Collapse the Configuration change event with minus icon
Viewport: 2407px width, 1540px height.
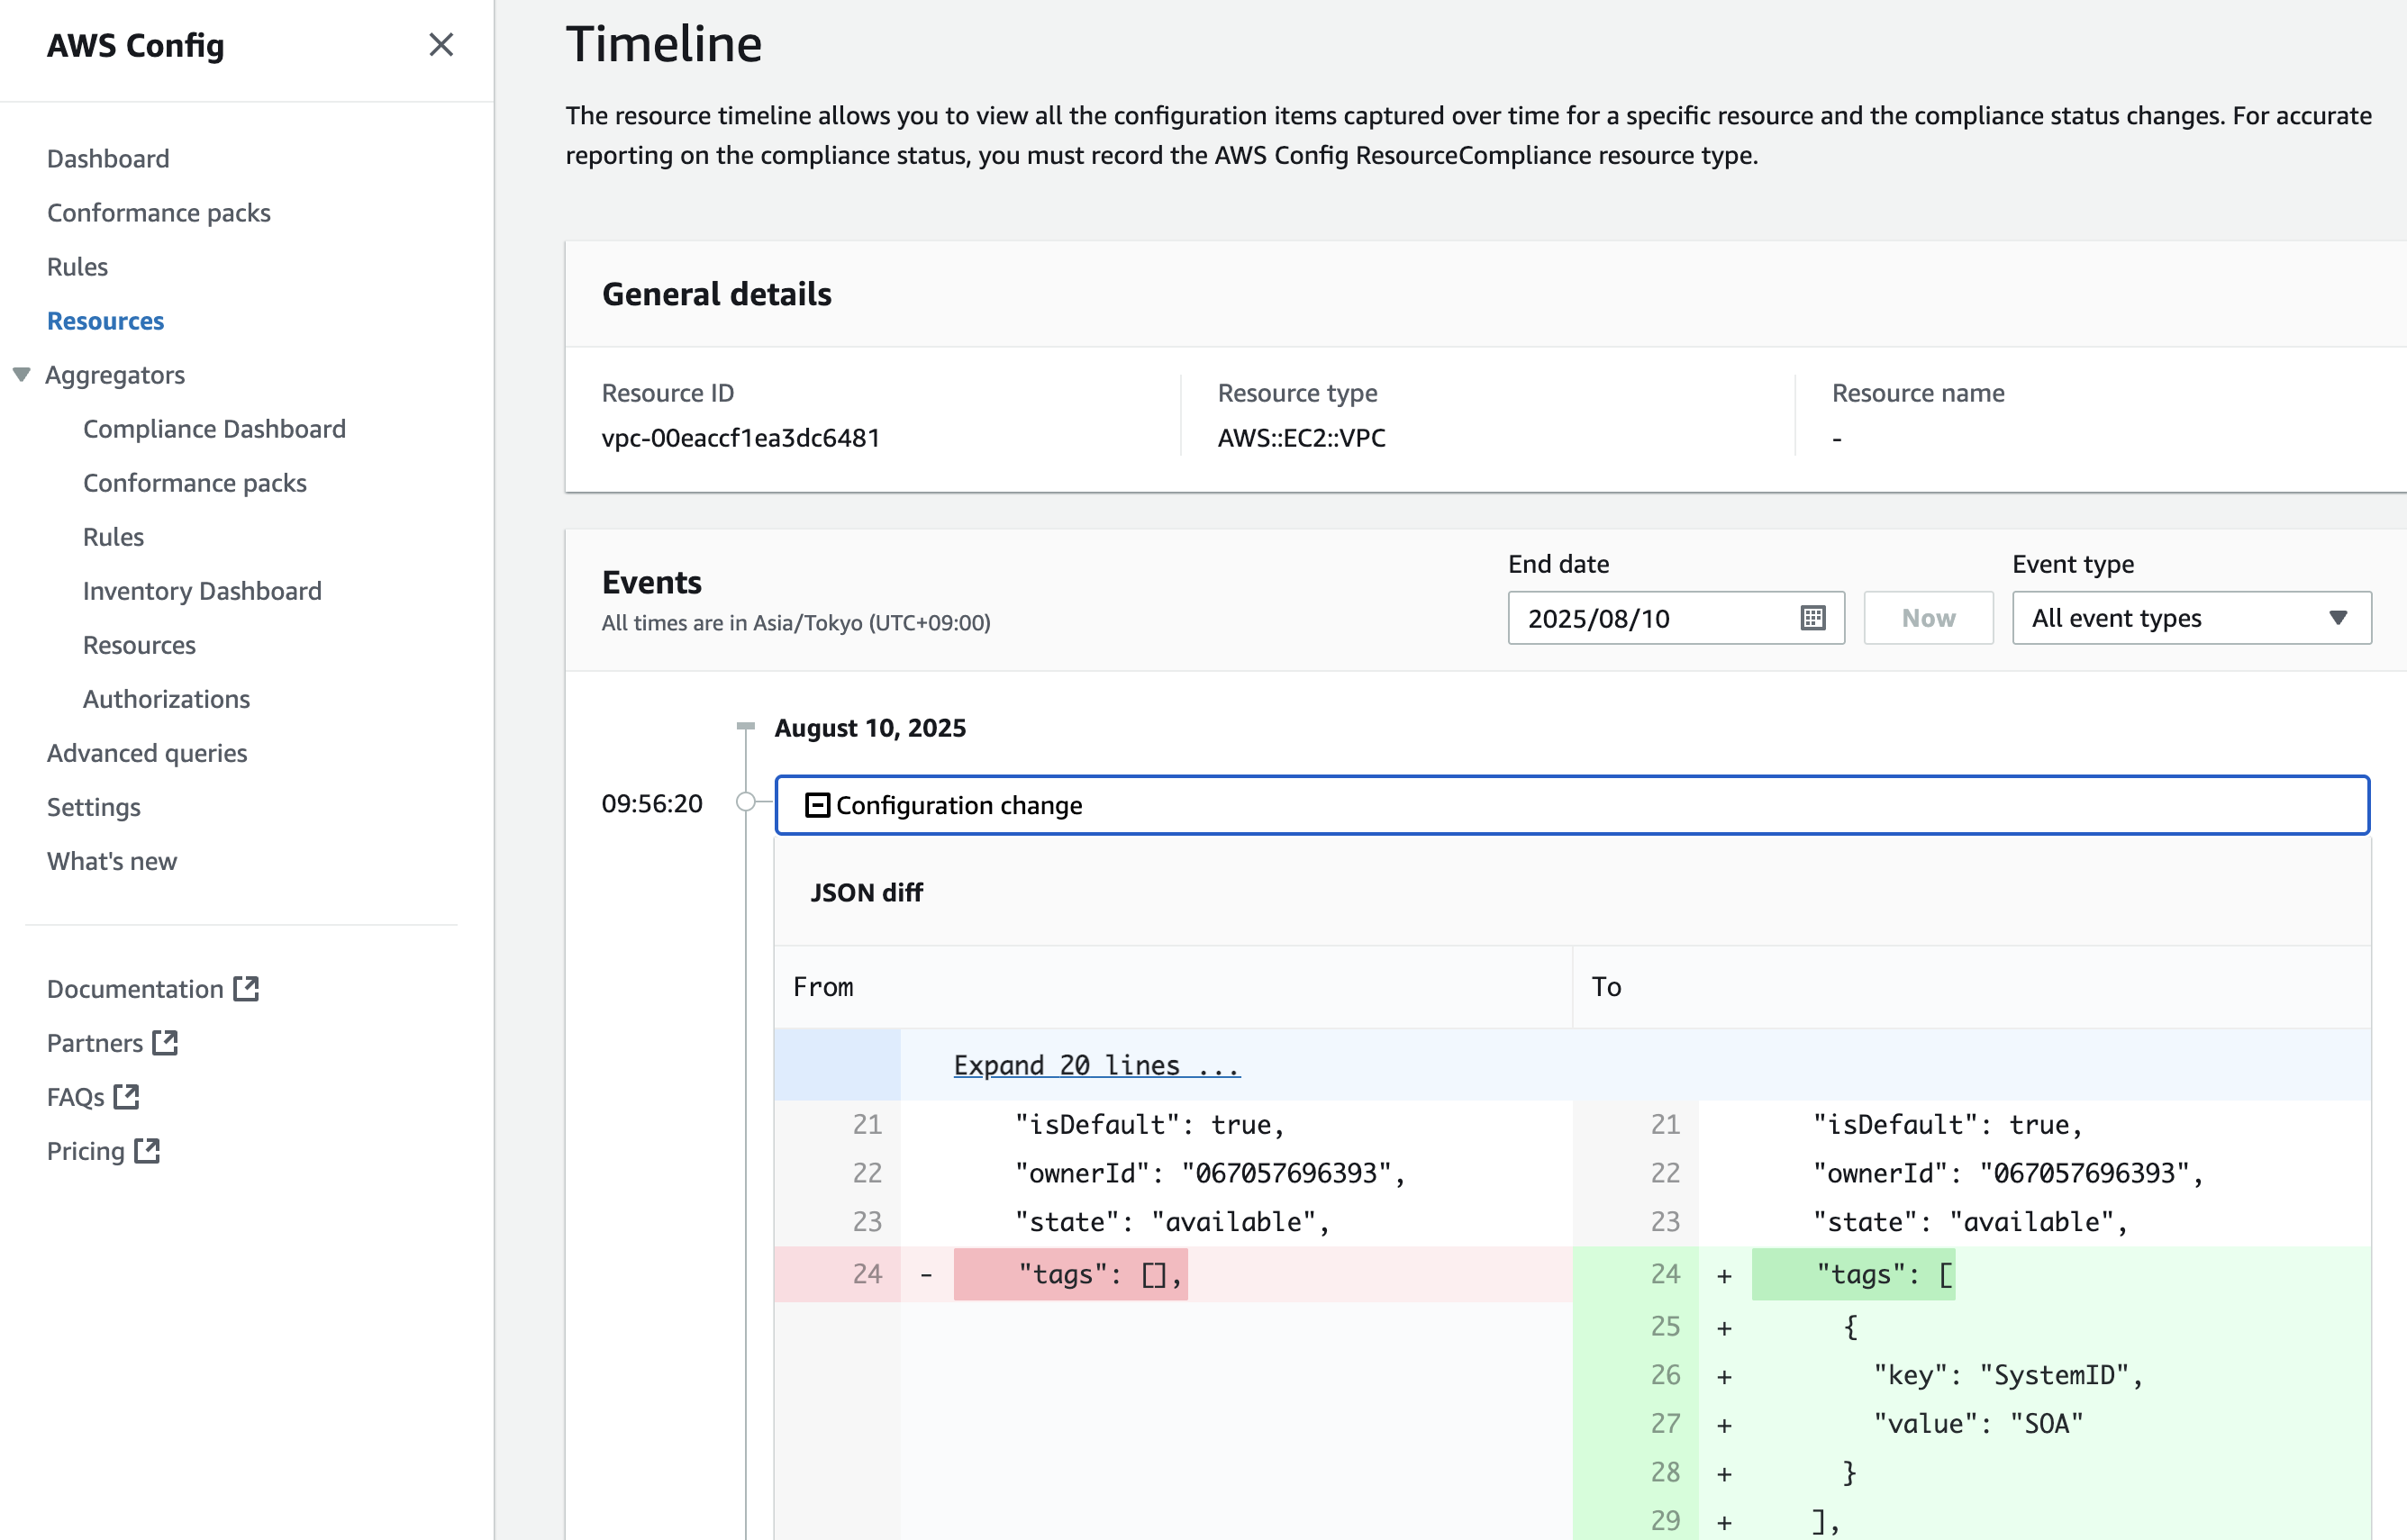tap(817, 805)
